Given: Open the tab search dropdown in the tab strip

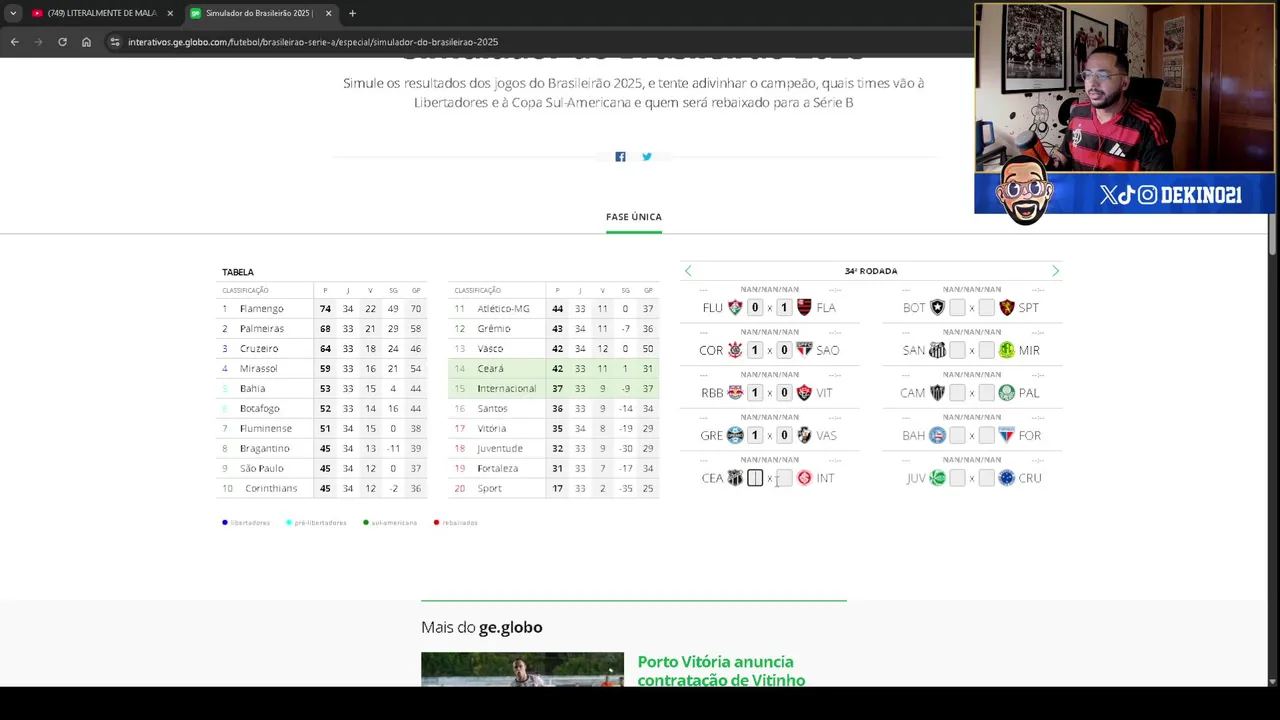Looking at the screenshot, I should [12, 13].
